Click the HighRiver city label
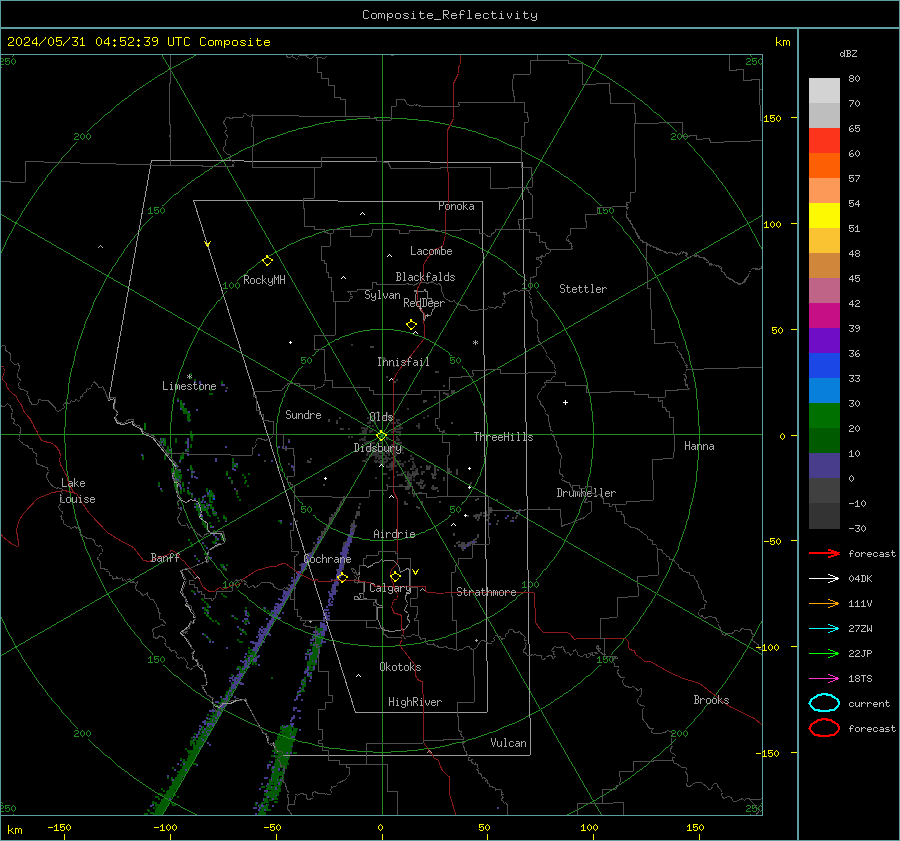 click(415, 702)
